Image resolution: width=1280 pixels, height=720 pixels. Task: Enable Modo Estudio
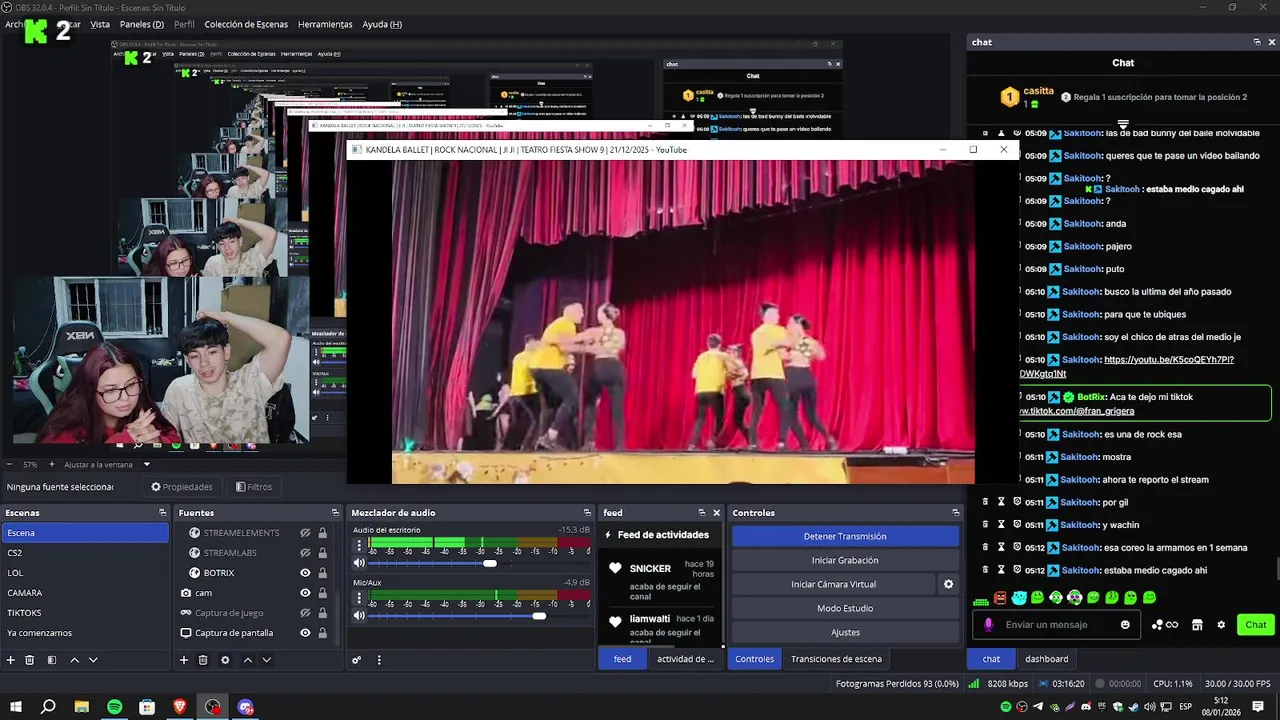(845, 608)
